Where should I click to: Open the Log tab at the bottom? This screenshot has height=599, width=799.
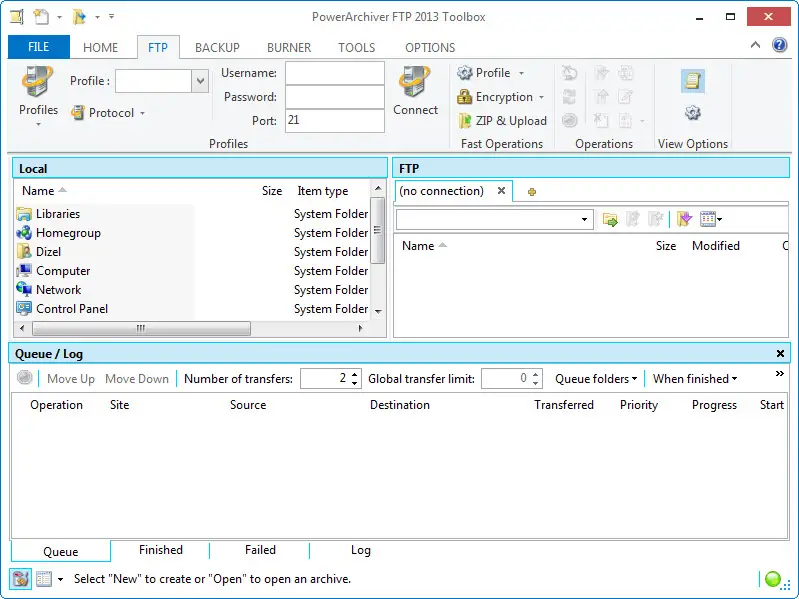(x=360, y=550)
